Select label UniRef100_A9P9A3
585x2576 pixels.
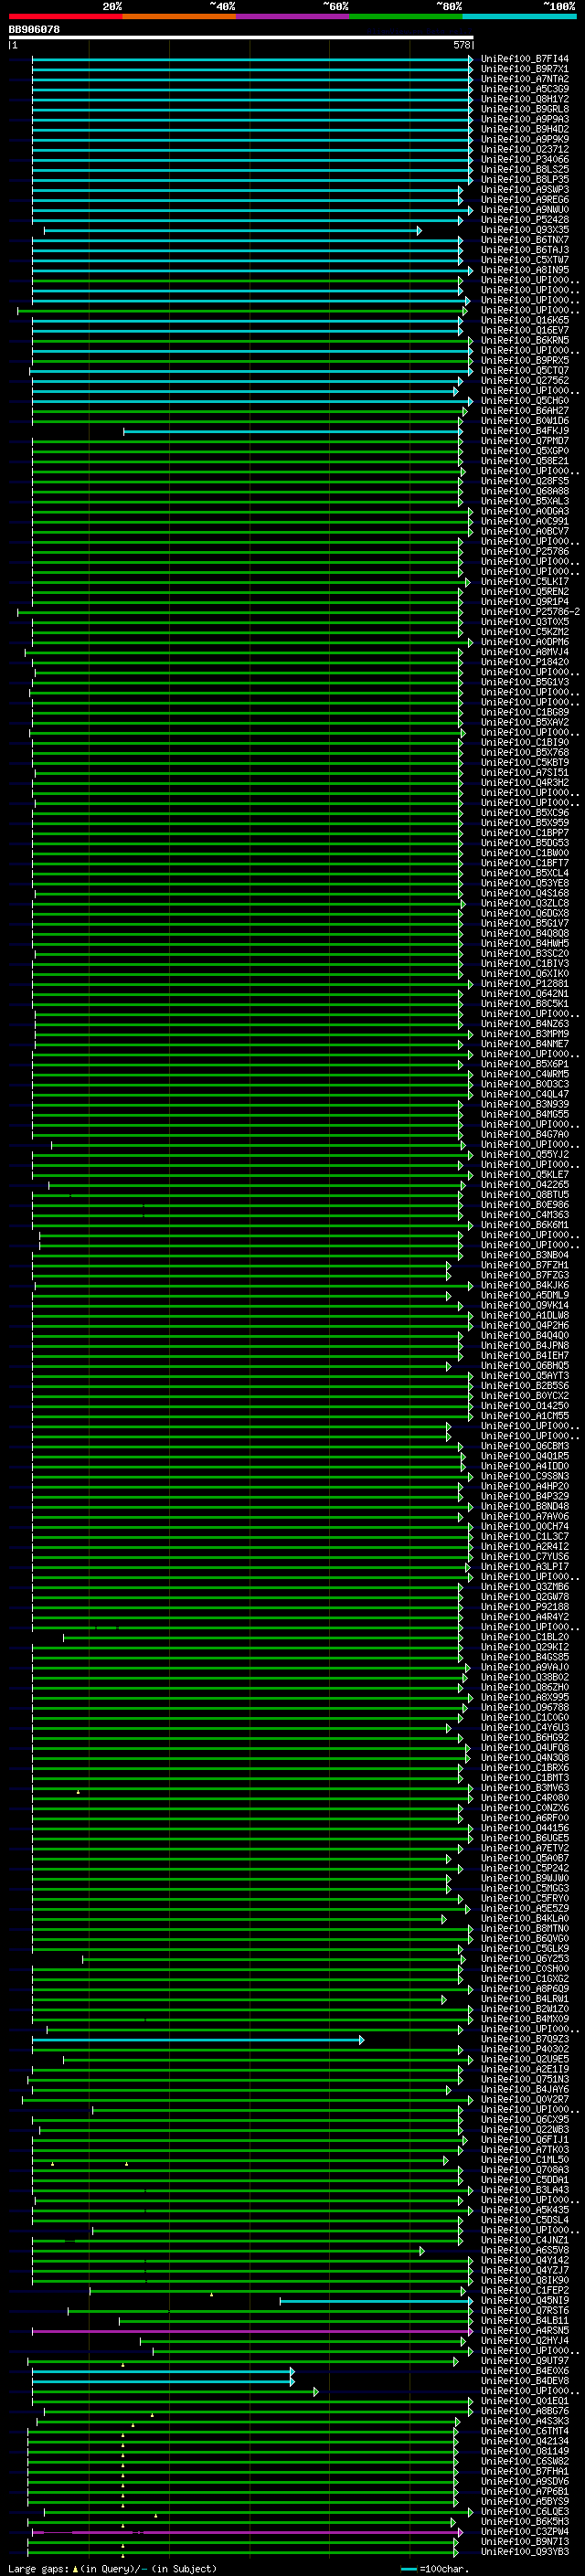(x=524, y=119)
